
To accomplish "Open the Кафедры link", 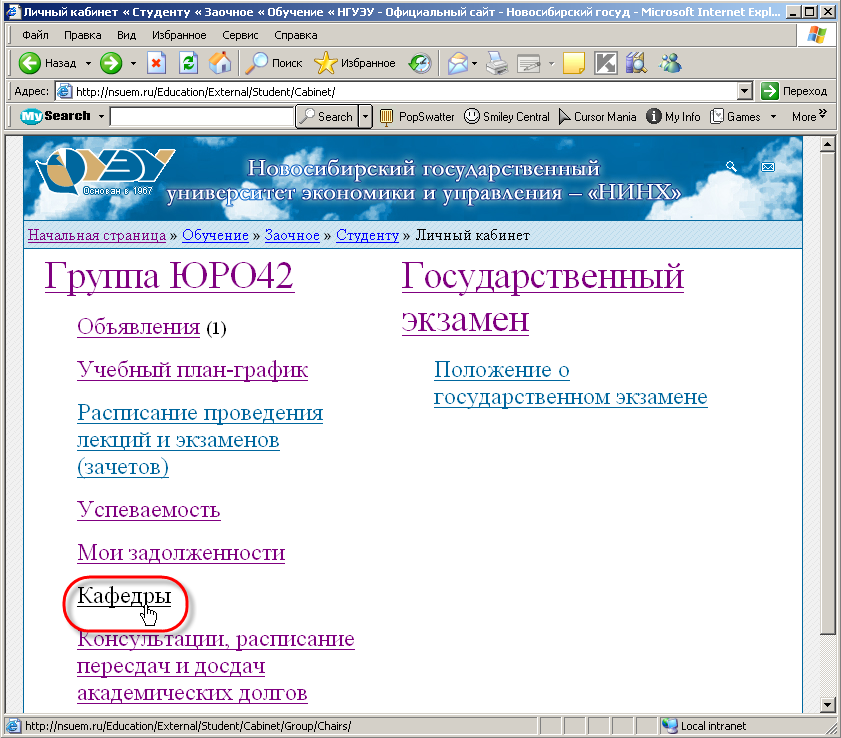I will tap(124, 596).
